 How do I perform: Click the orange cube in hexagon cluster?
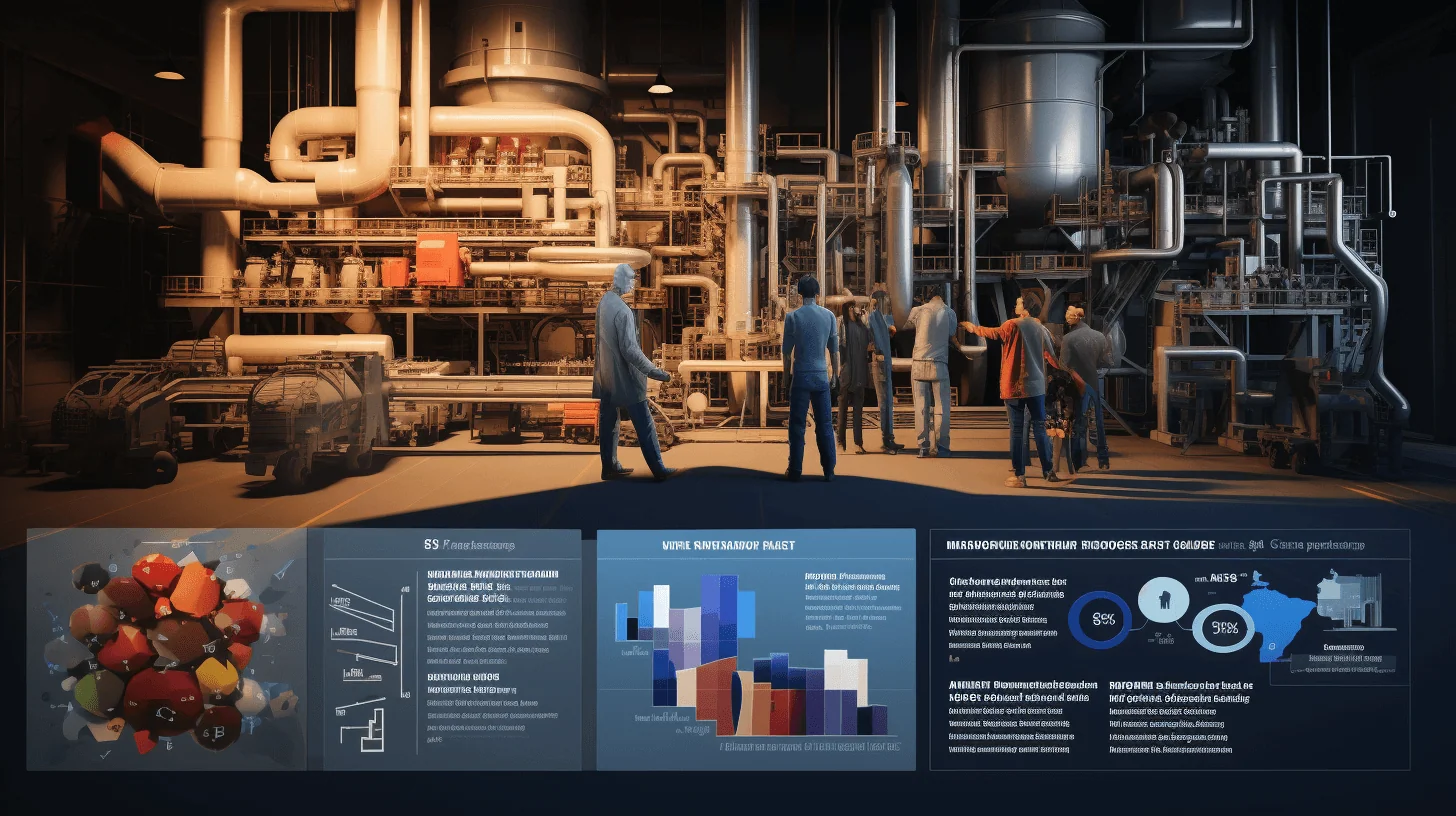click(194, 588)
